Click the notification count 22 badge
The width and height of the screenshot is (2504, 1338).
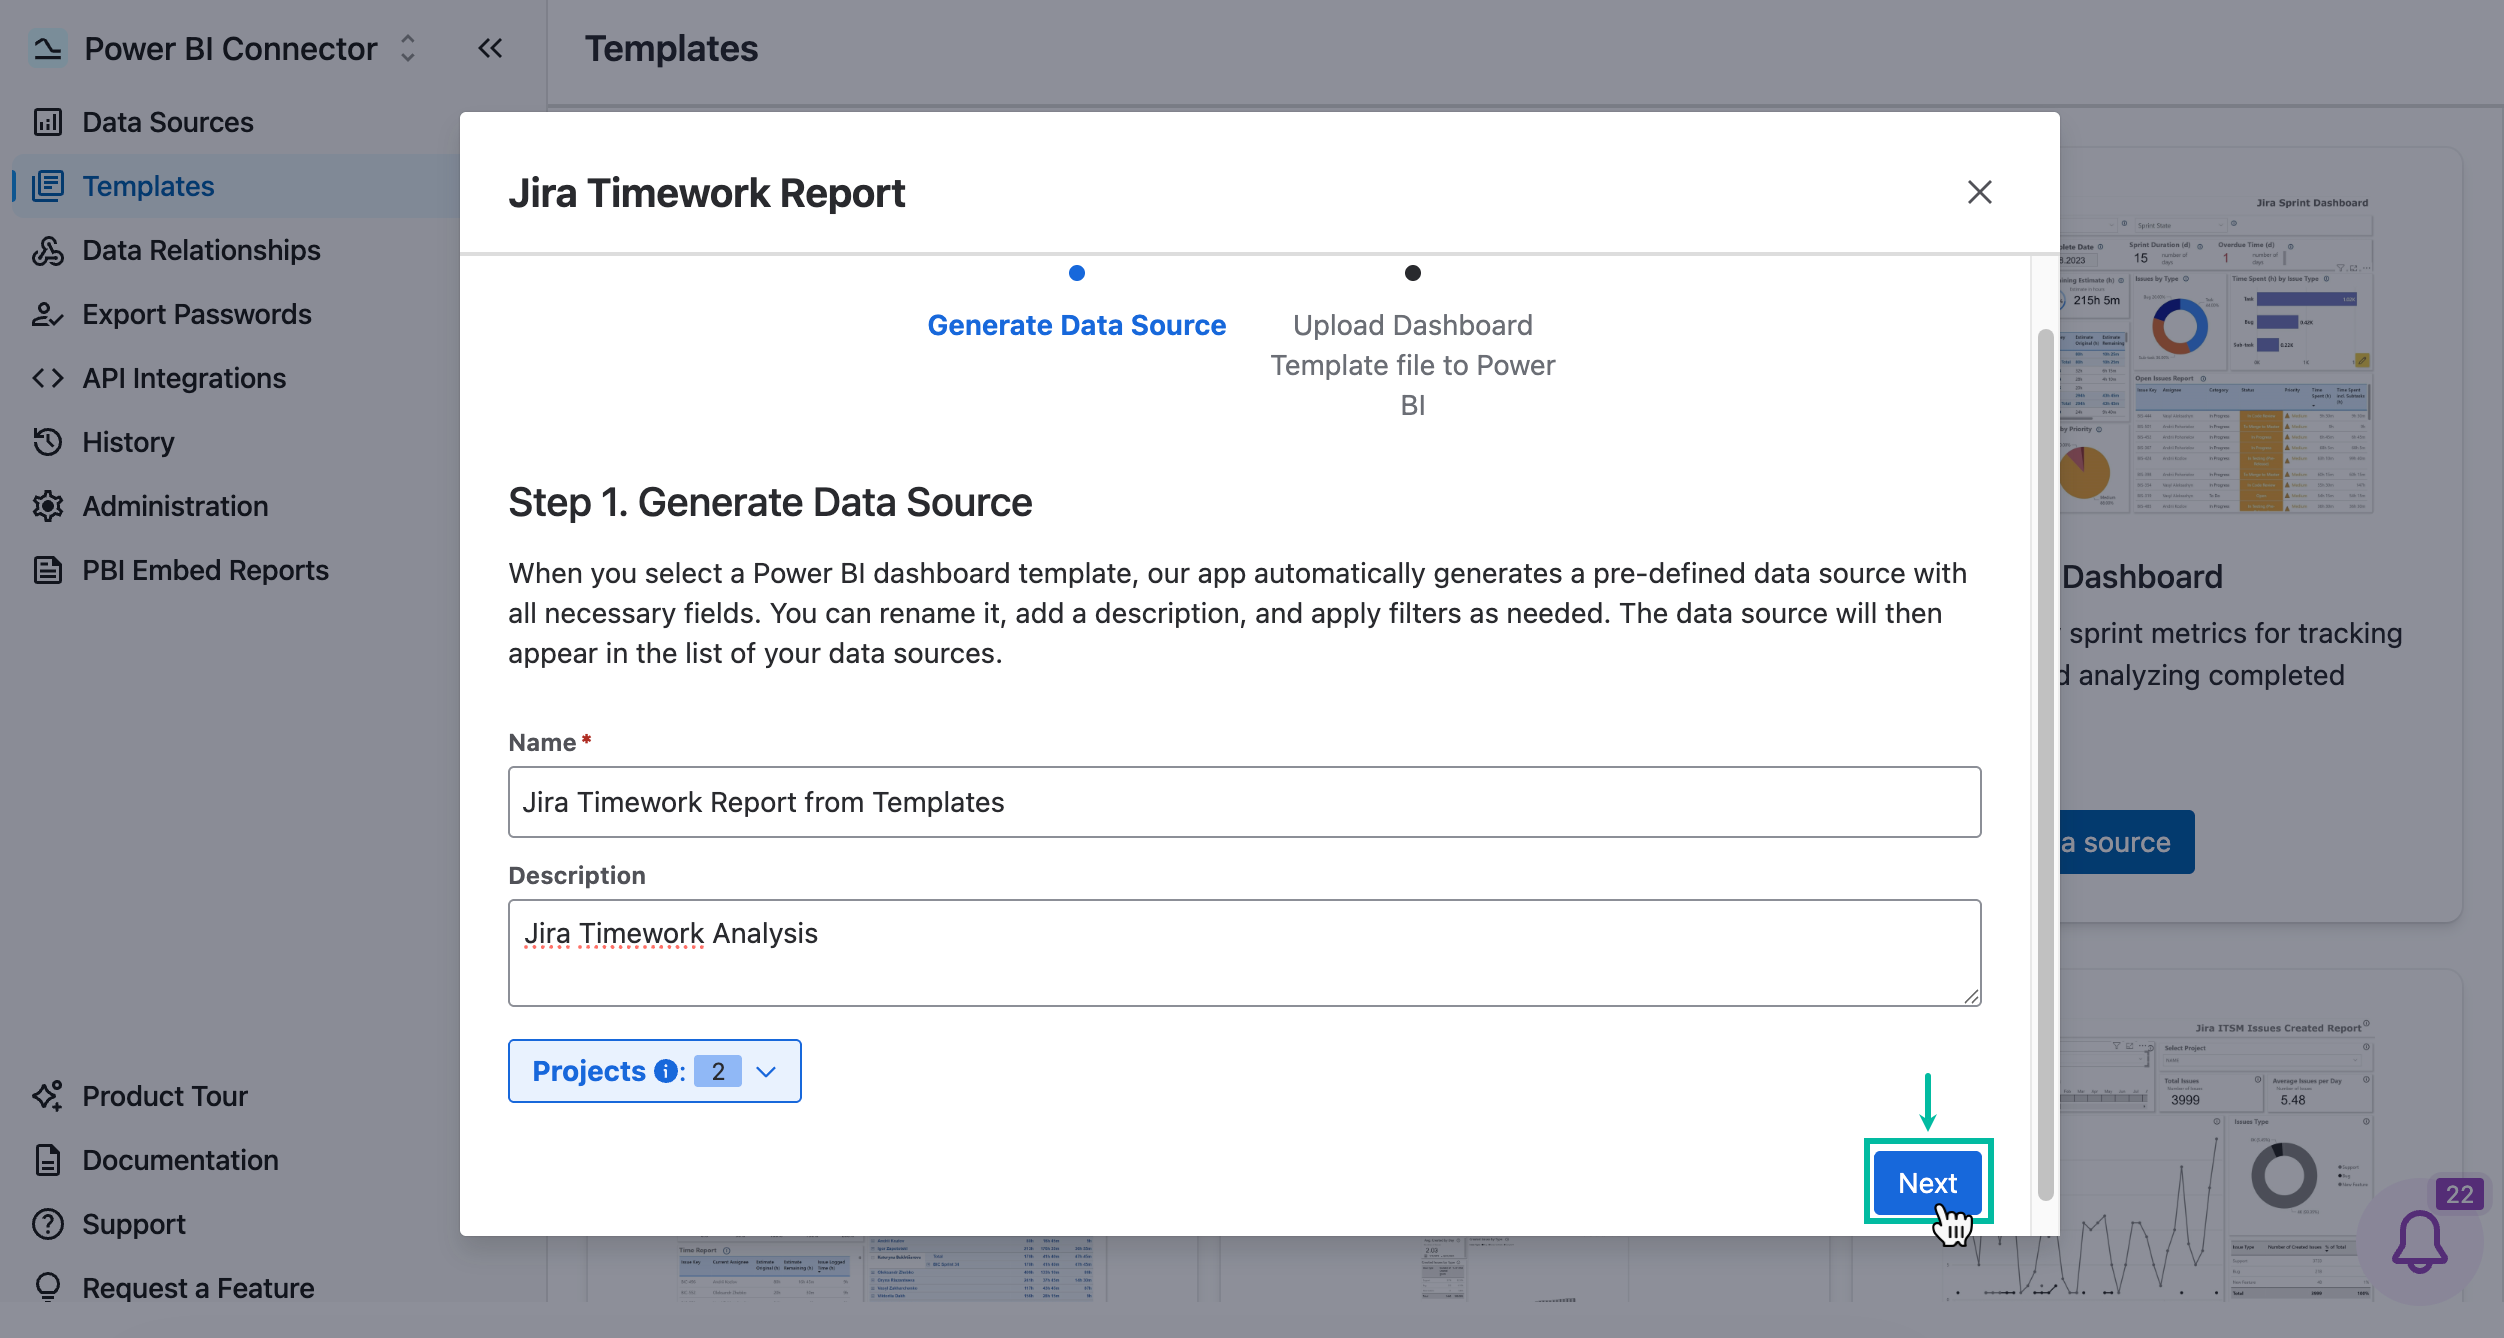coord(2460,1194)
